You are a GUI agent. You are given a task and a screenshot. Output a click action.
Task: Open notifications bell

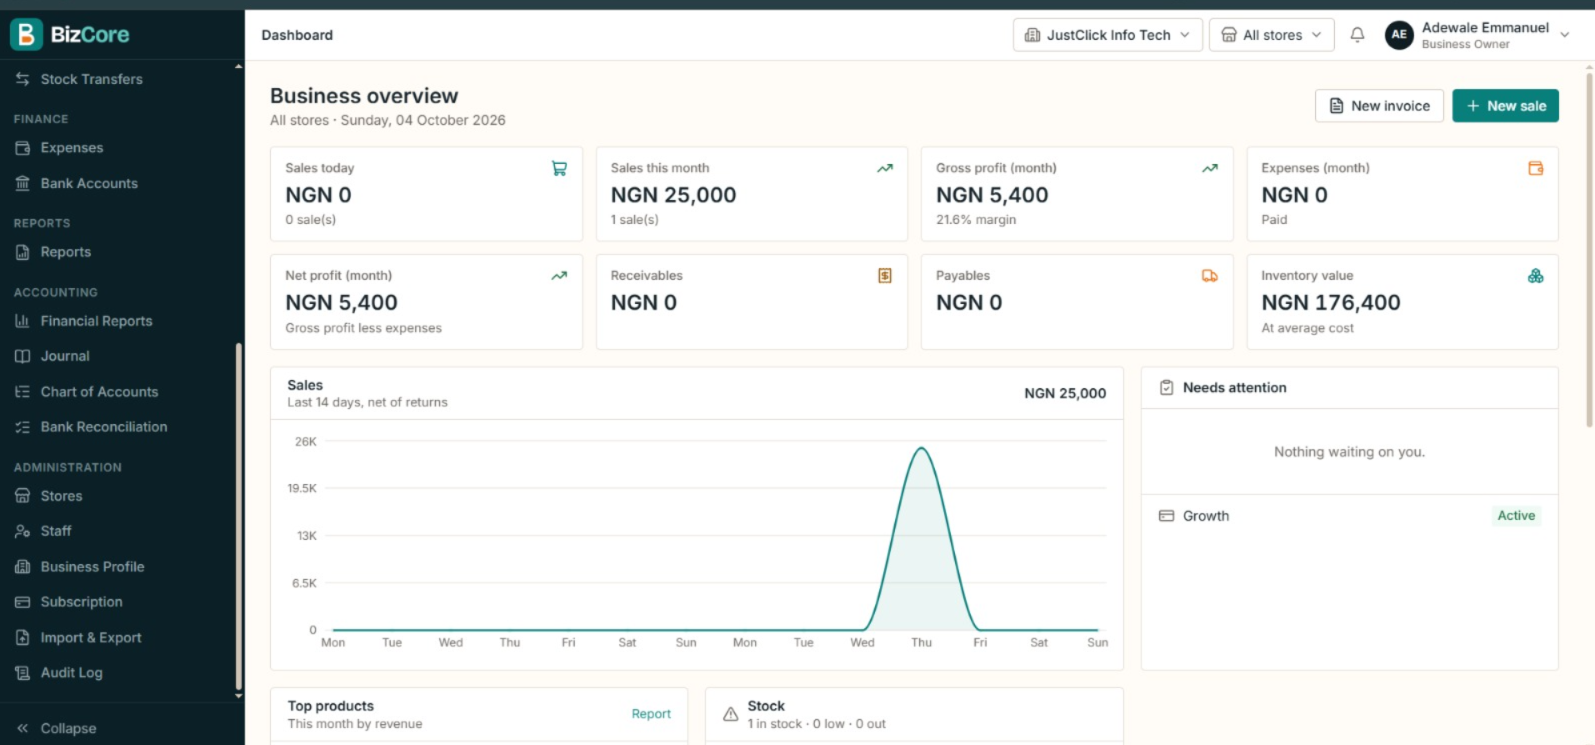(x=1357, y=35)
